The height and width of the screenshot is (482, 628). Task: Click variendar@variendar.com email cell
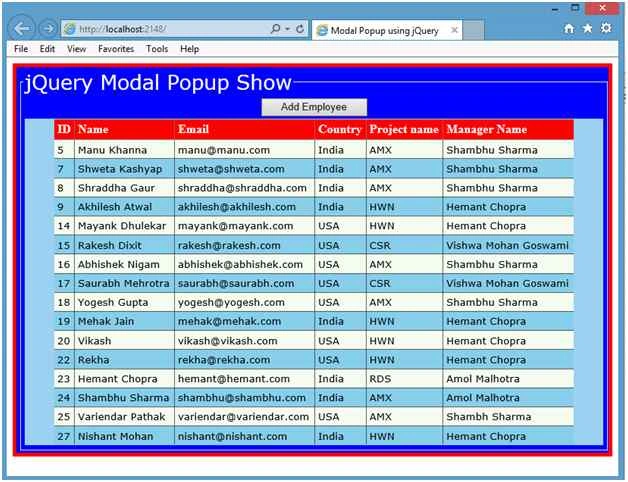click(x=244, y=417)
